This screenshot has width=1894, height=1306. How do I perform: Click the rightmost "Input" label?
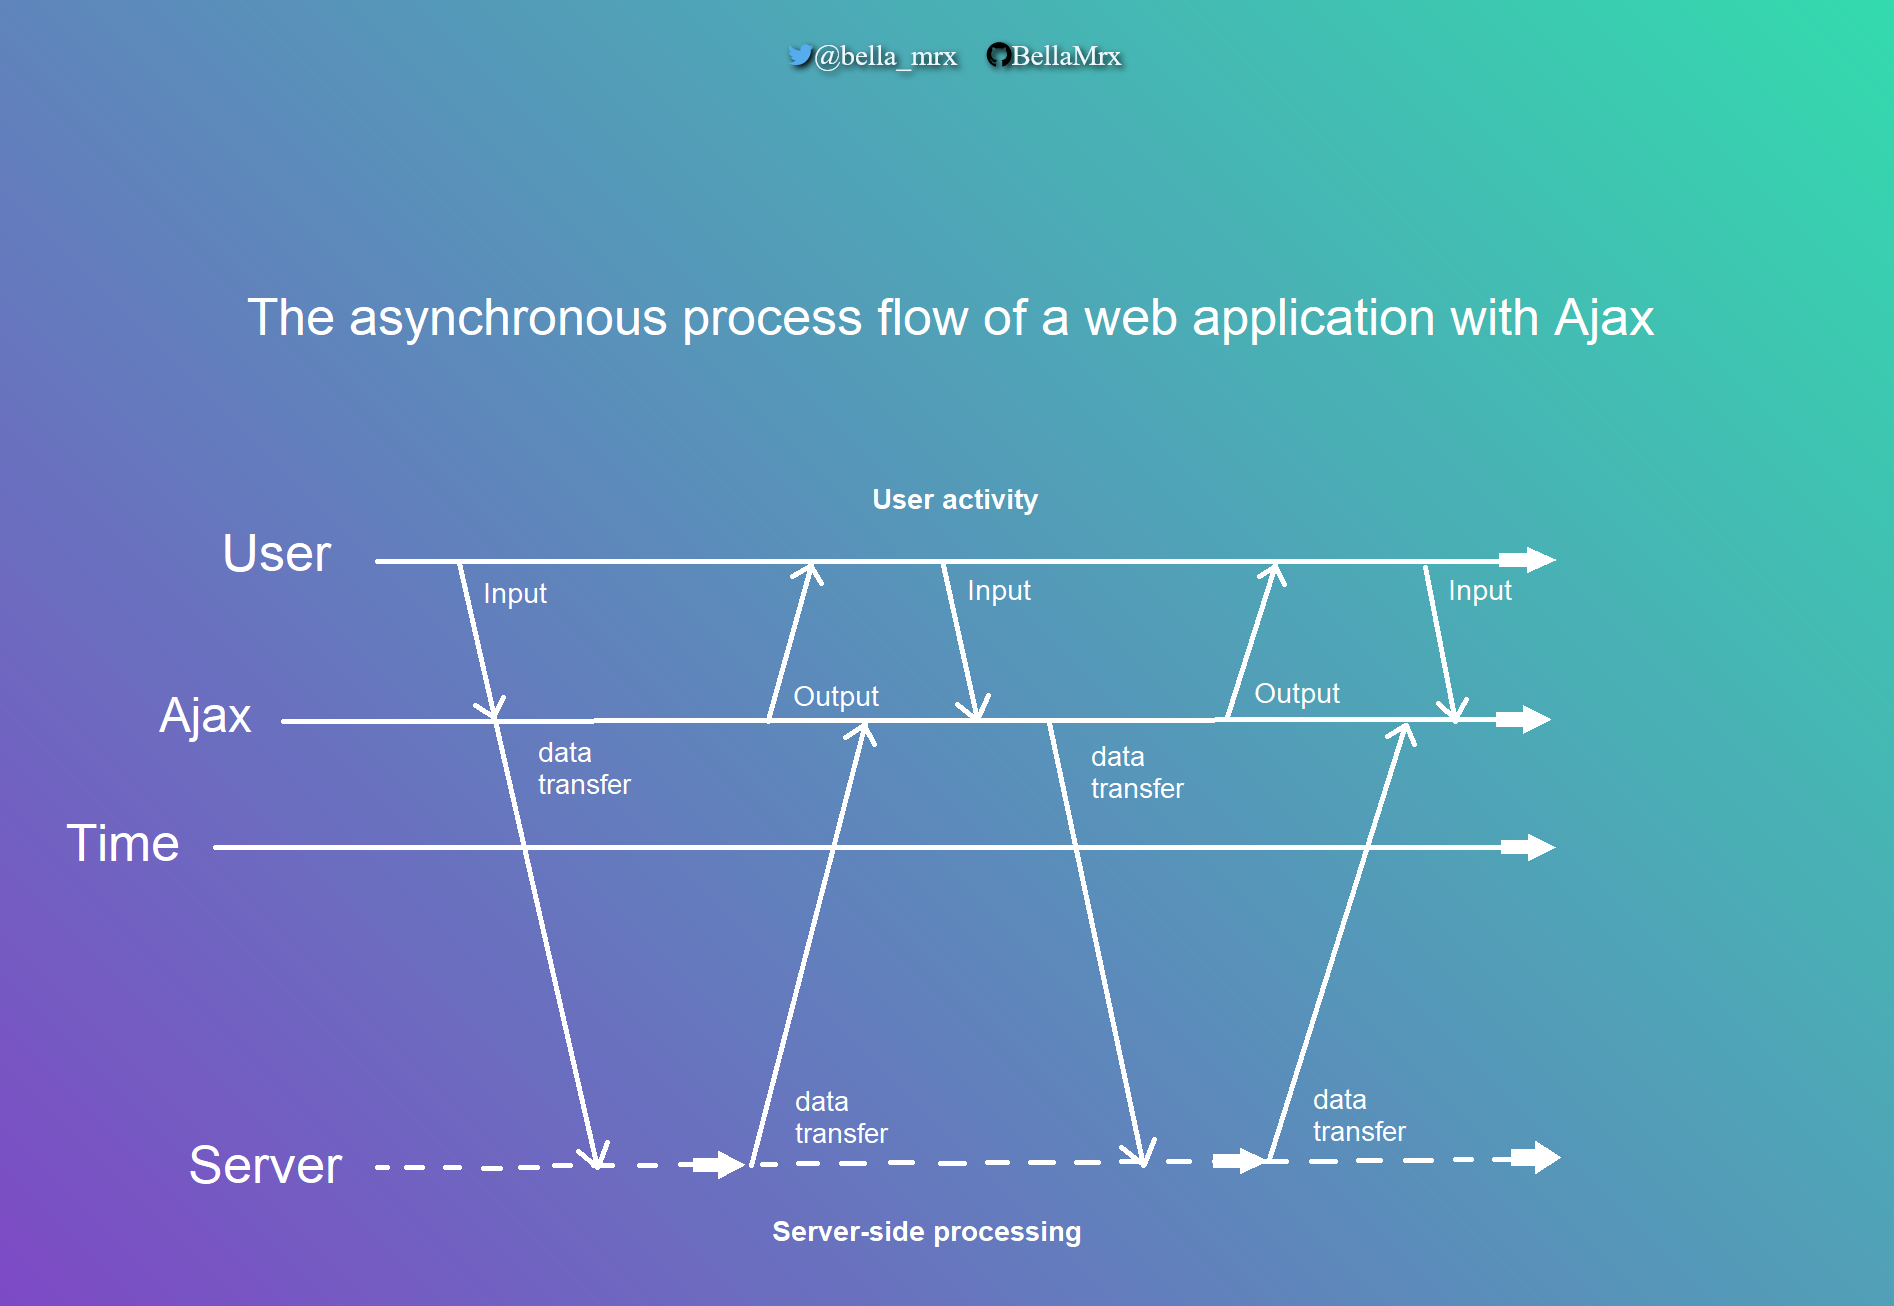(1479, 590)
